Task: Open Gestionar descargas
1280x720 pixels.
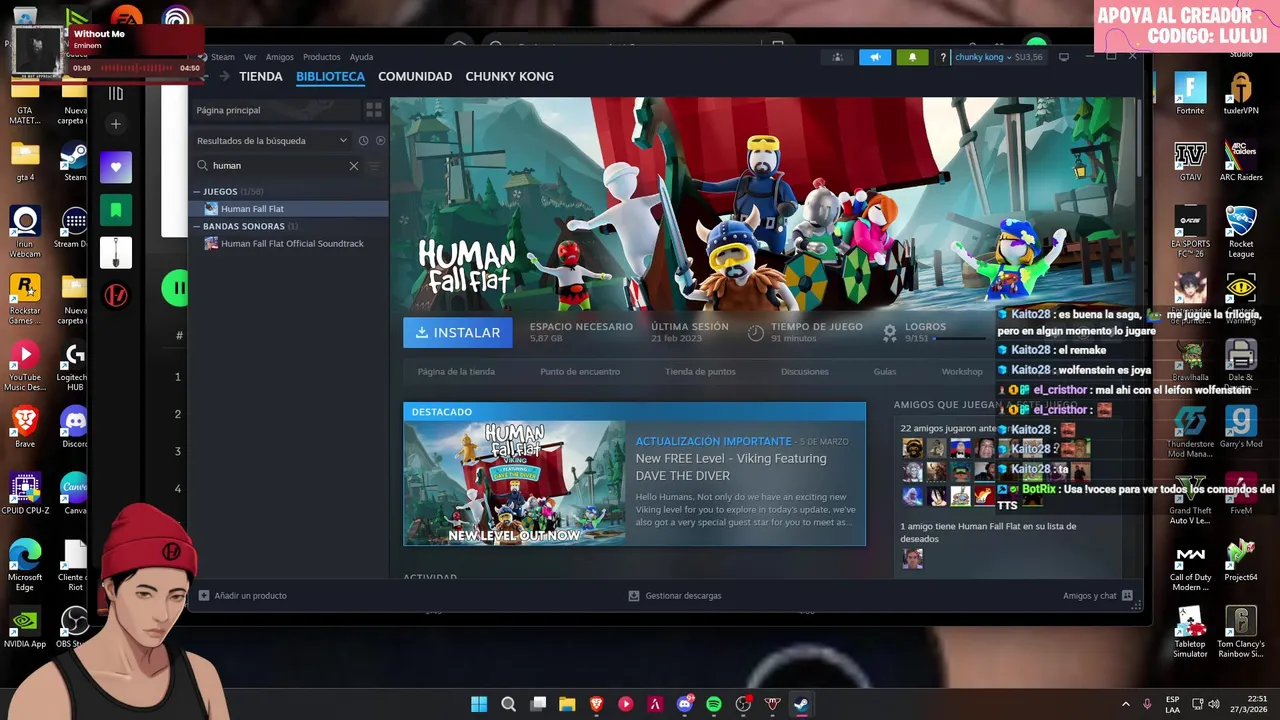Action: [675, 596]
